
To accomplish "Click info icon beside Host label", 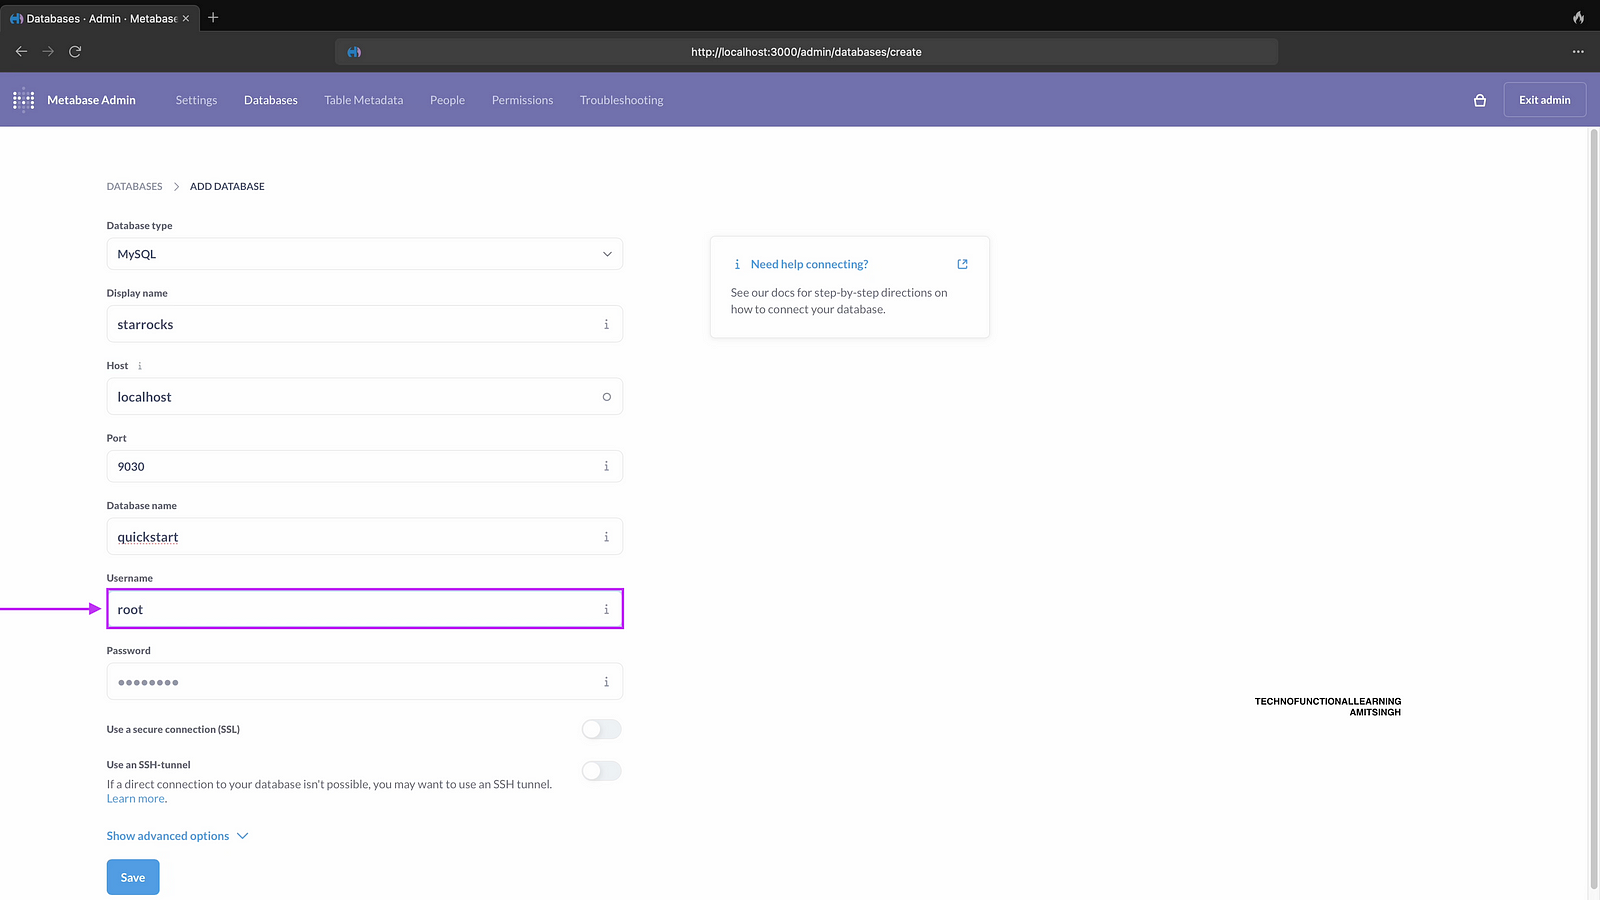I will tap(139, 366).
